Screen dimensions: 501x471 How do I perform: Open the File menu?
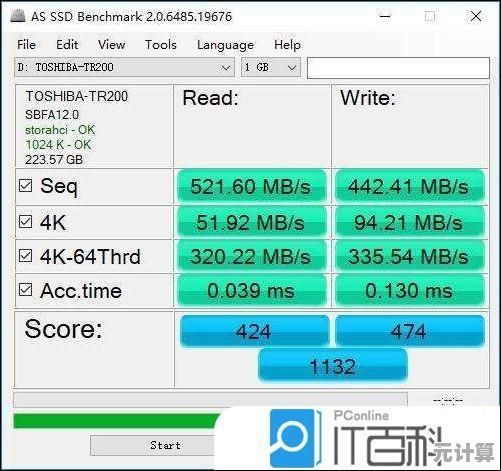[x=26, y=45]
